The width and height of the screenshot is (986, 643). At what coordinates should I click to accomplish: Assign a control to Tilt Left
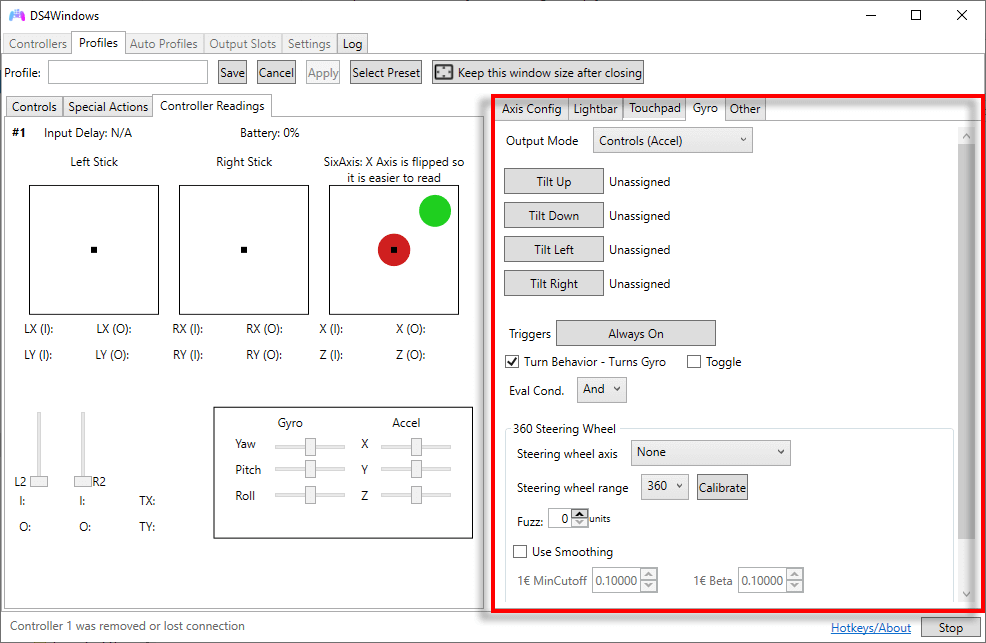(553, 250)
